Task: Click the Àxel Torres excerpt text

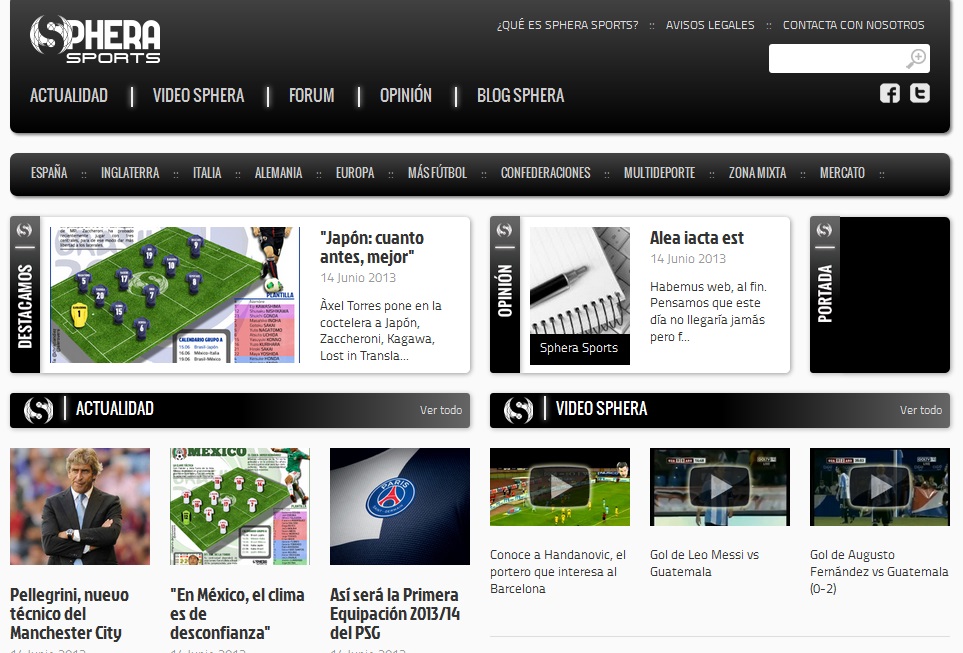Action: [x=381, y=330]
